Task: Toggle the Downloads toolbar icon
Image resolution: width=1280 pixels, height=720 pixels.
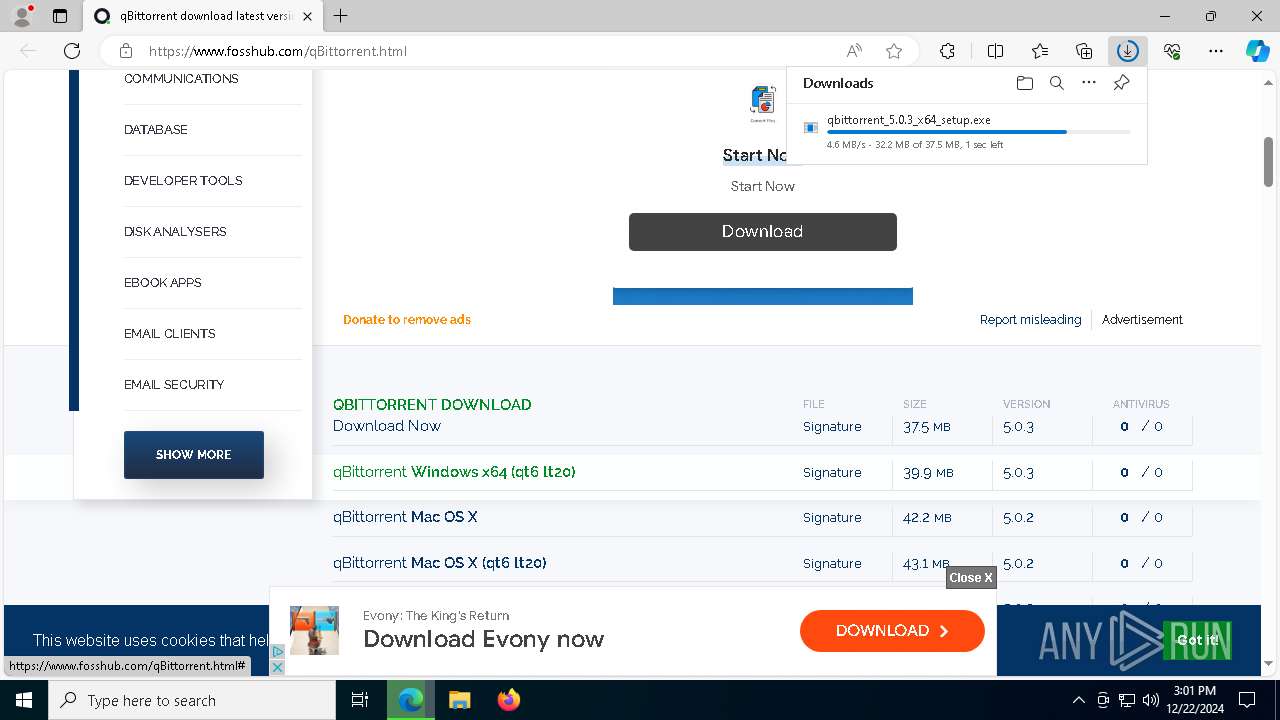Action: tap(1128, 51)
